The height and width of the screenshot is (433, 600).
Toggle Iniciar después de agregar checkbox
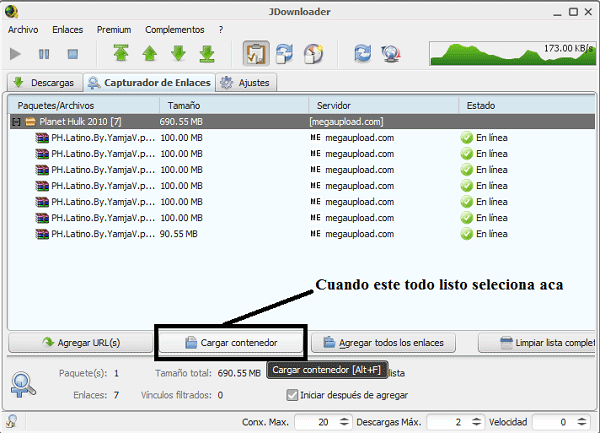point(292,395)
